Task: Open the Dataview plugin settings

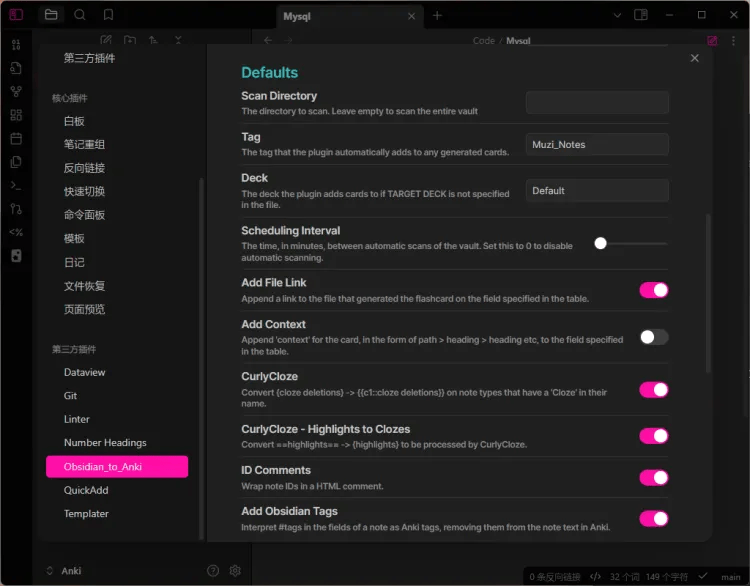Action: (x=117, y=372)
